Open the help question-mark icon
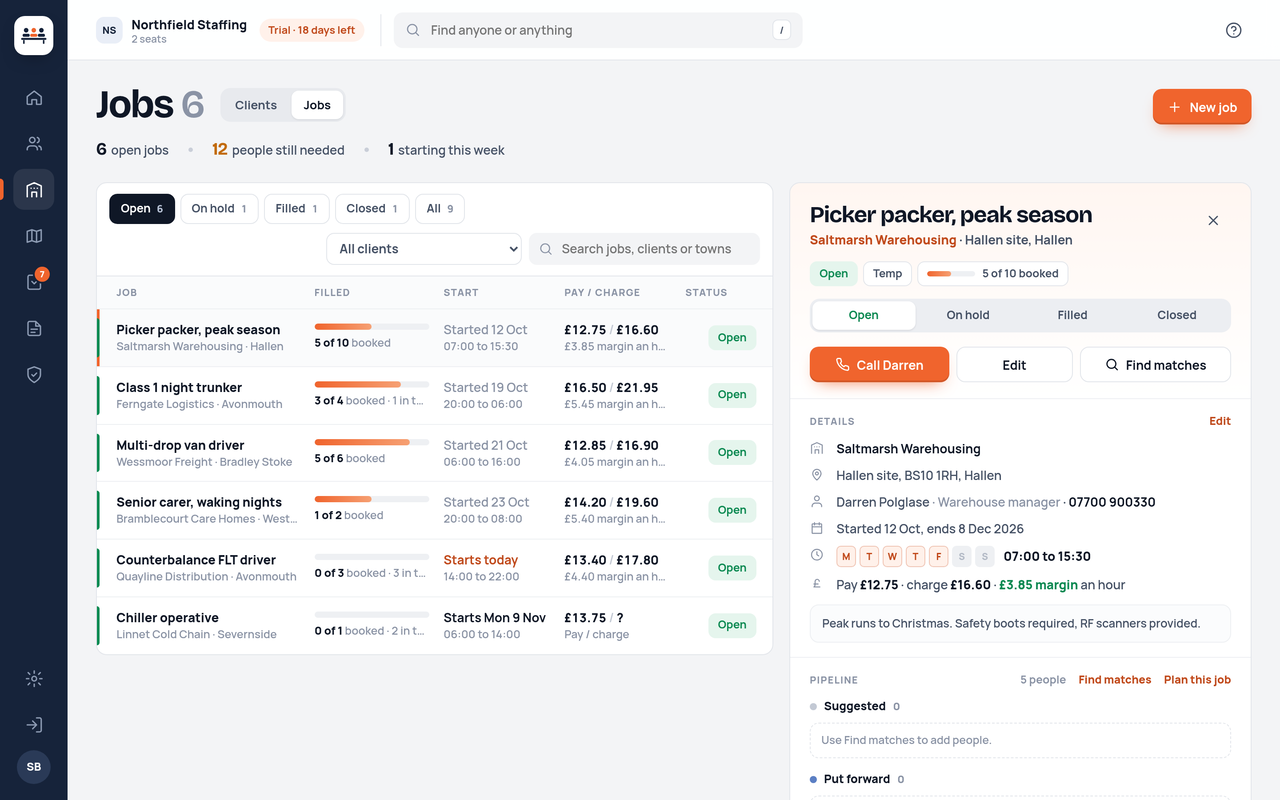 click(1233, 30)
